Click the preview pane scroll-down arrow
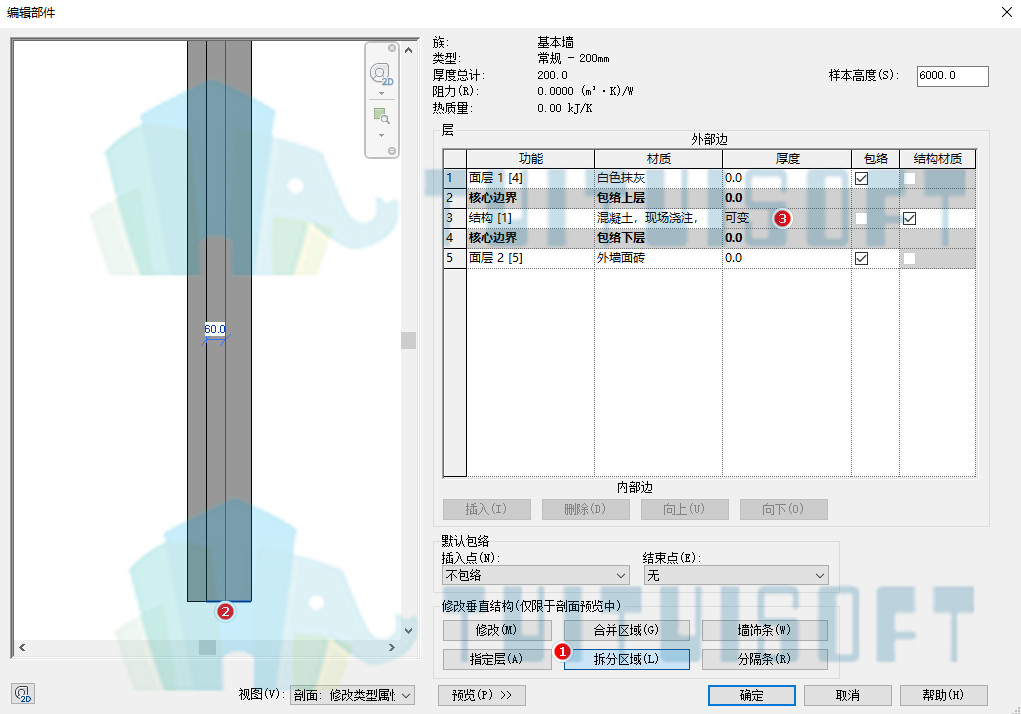Image resolution: width=1021 pixels, height=714 pixels. 408,630
